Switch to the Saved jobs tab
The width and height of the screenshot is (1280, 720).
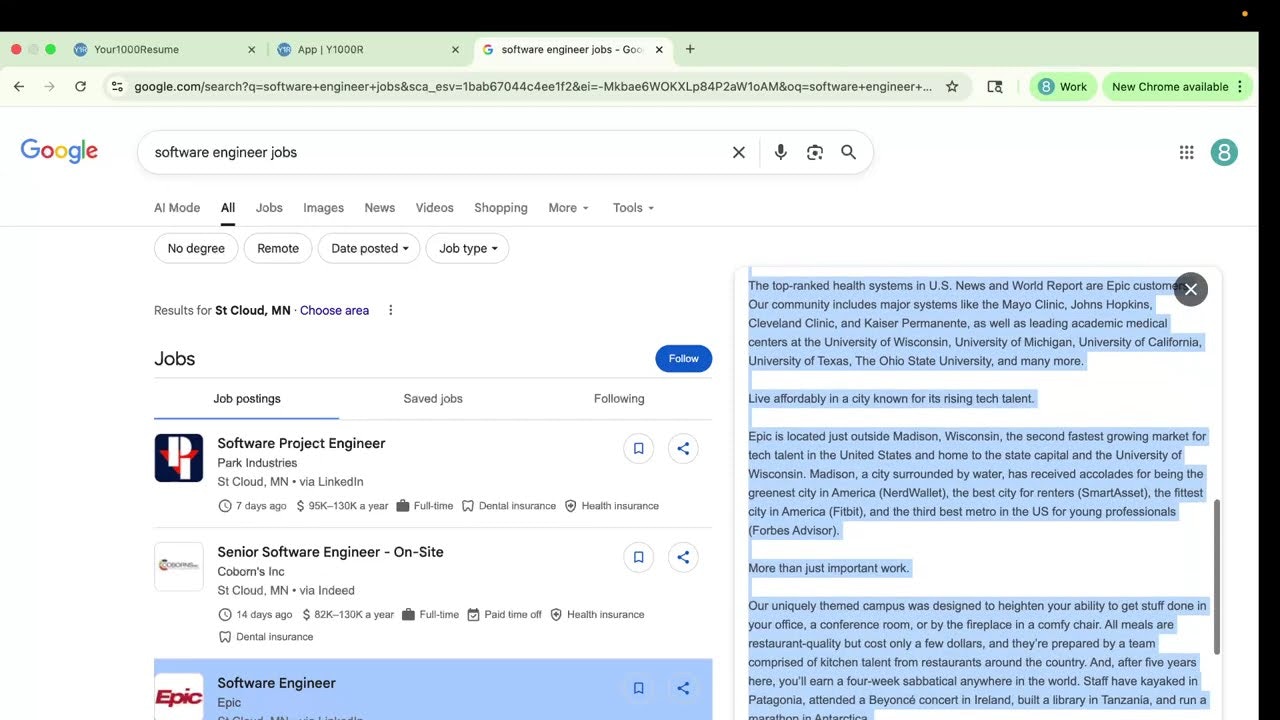[x=433, y=398]
